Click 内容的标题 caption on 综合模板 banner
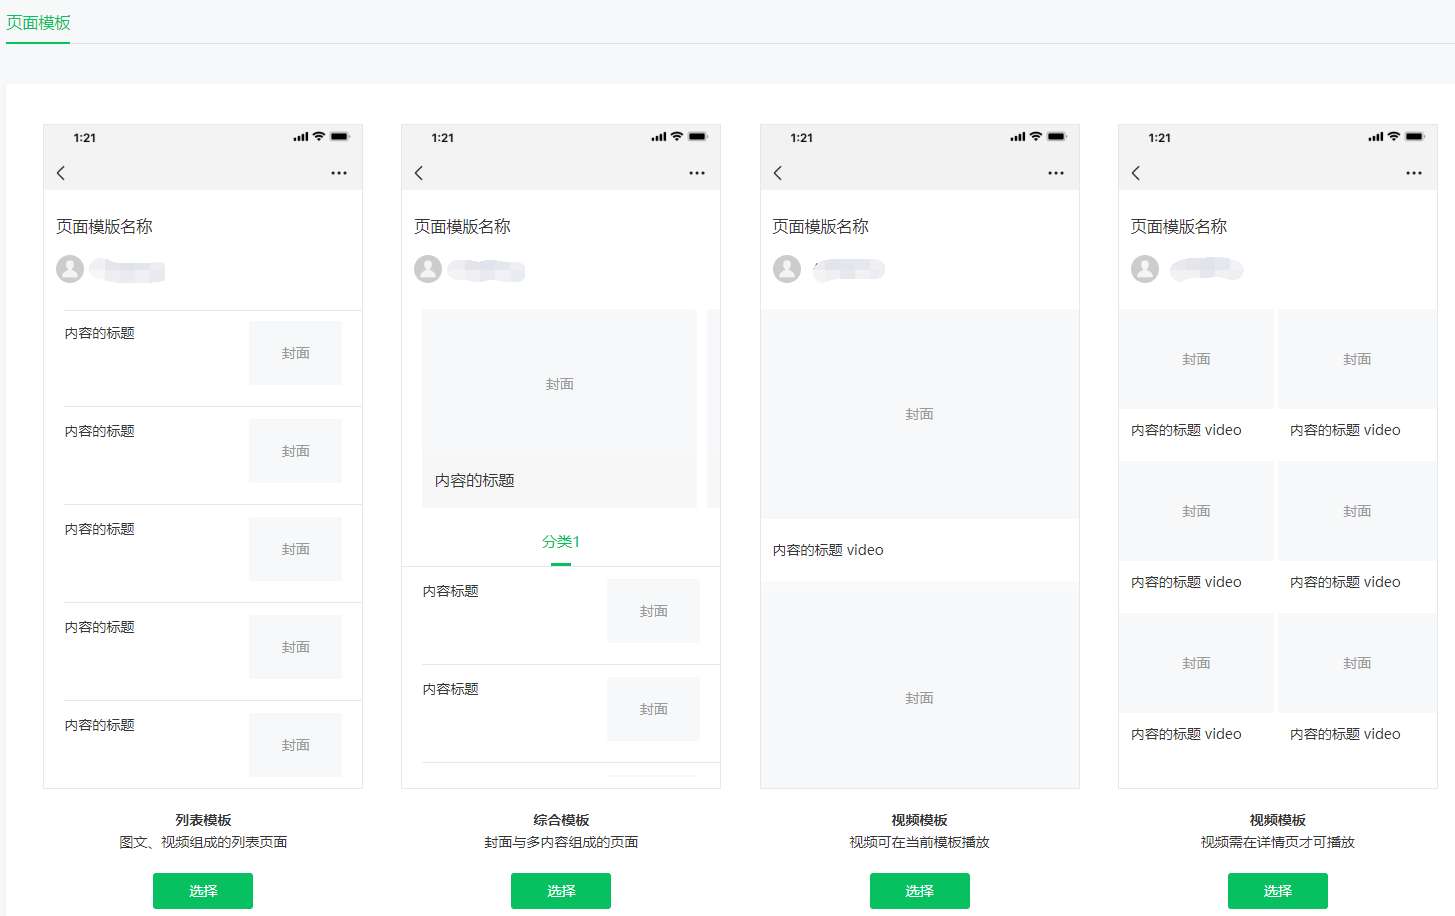Image resolution: width=1455 pixels, height=916 pixels. tap(475, 481)
